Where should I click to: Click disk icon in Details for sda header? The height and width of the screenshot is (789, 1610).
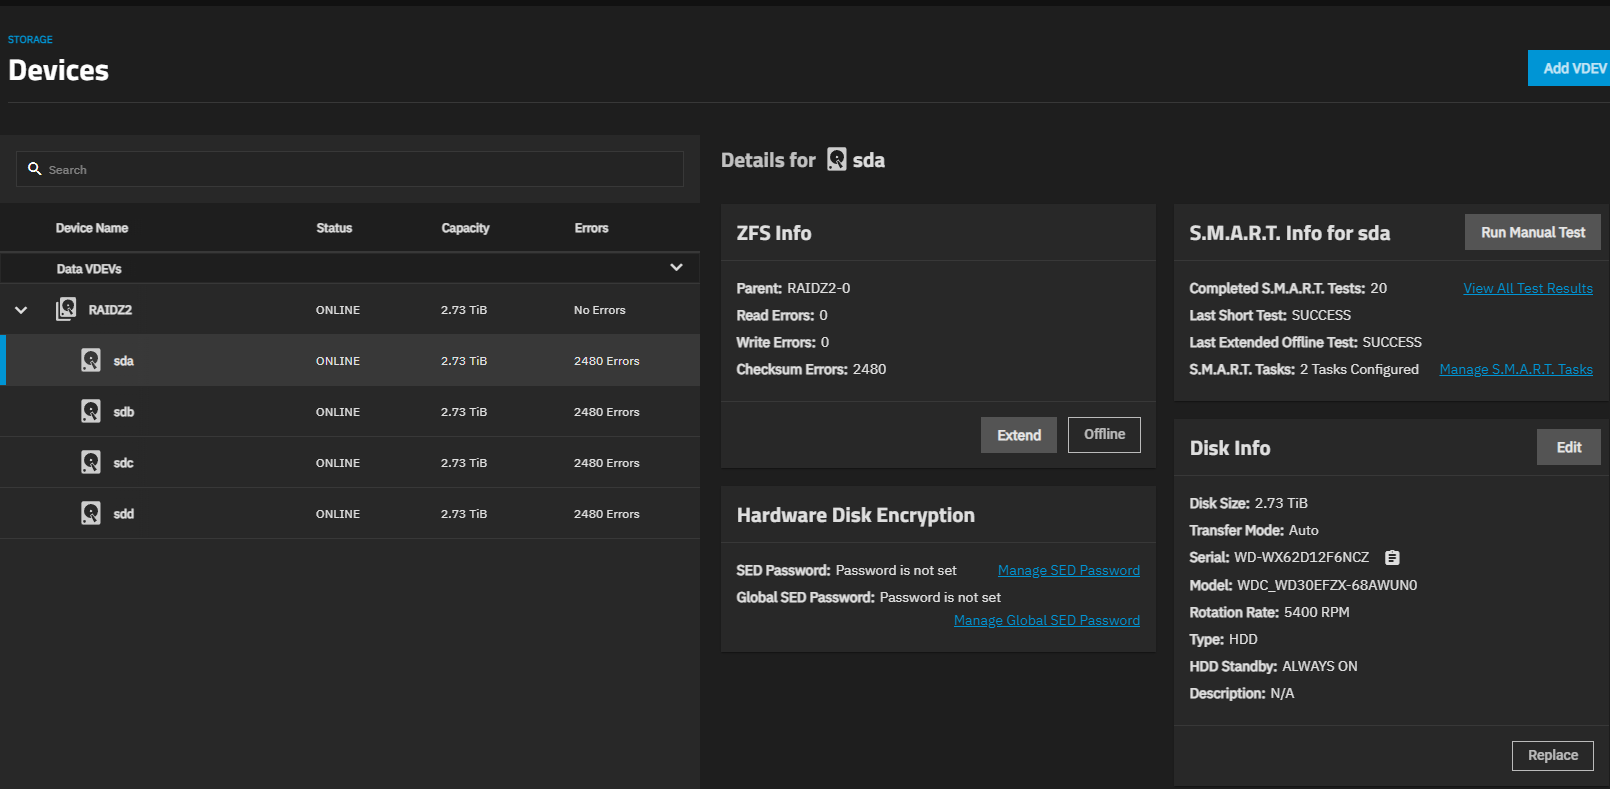coord(837,160)
